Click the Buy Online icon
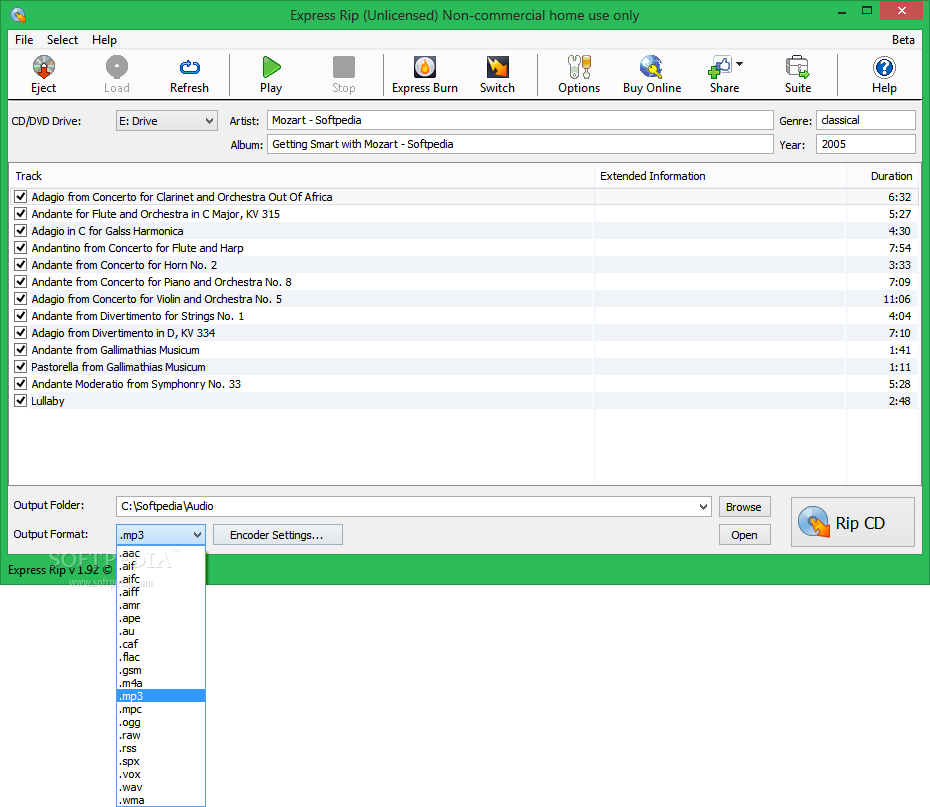 (x=651, y=67)
